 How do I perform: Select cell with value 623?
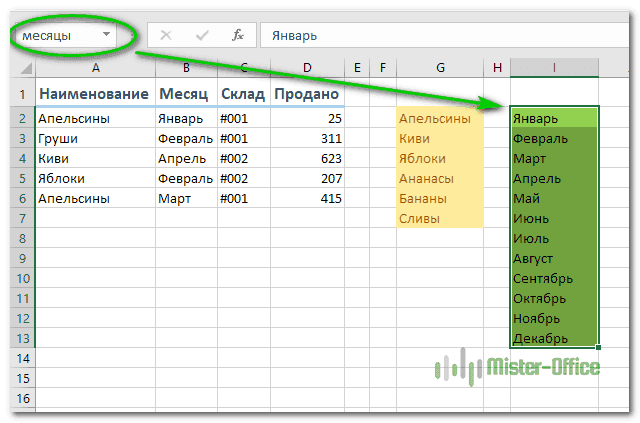(x=307, y=158)
